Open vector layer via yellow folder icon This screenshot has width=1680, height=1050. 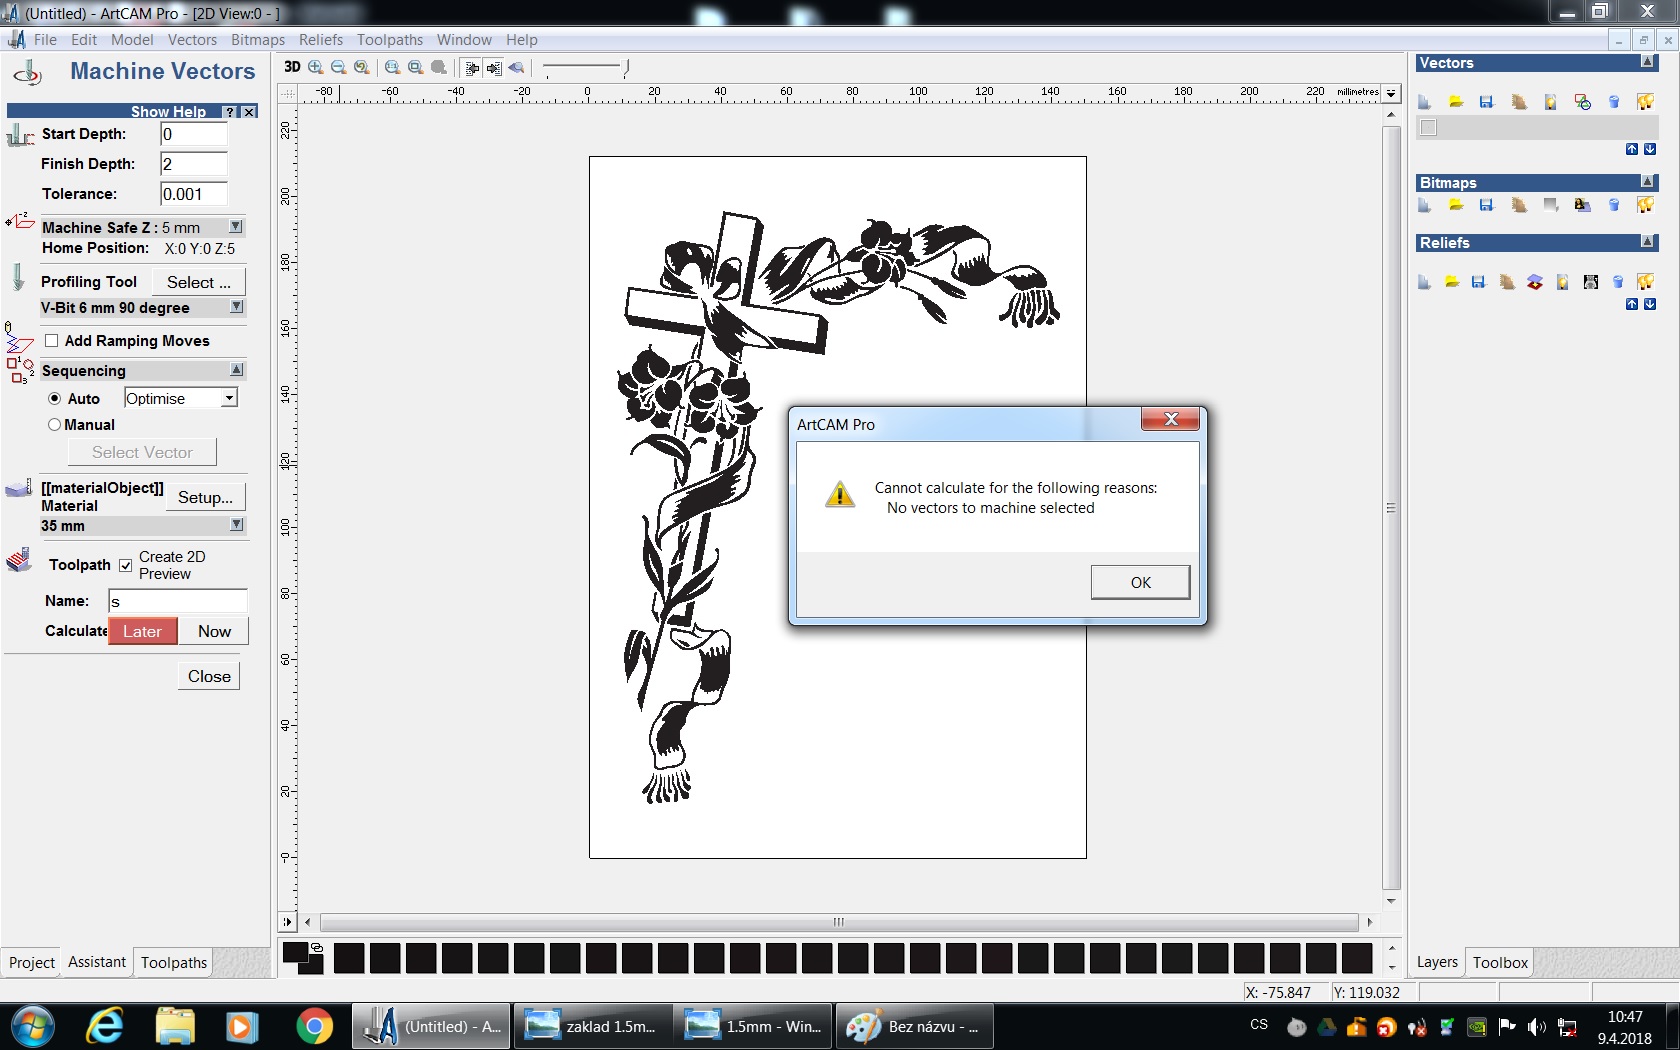click(1456, 102)
